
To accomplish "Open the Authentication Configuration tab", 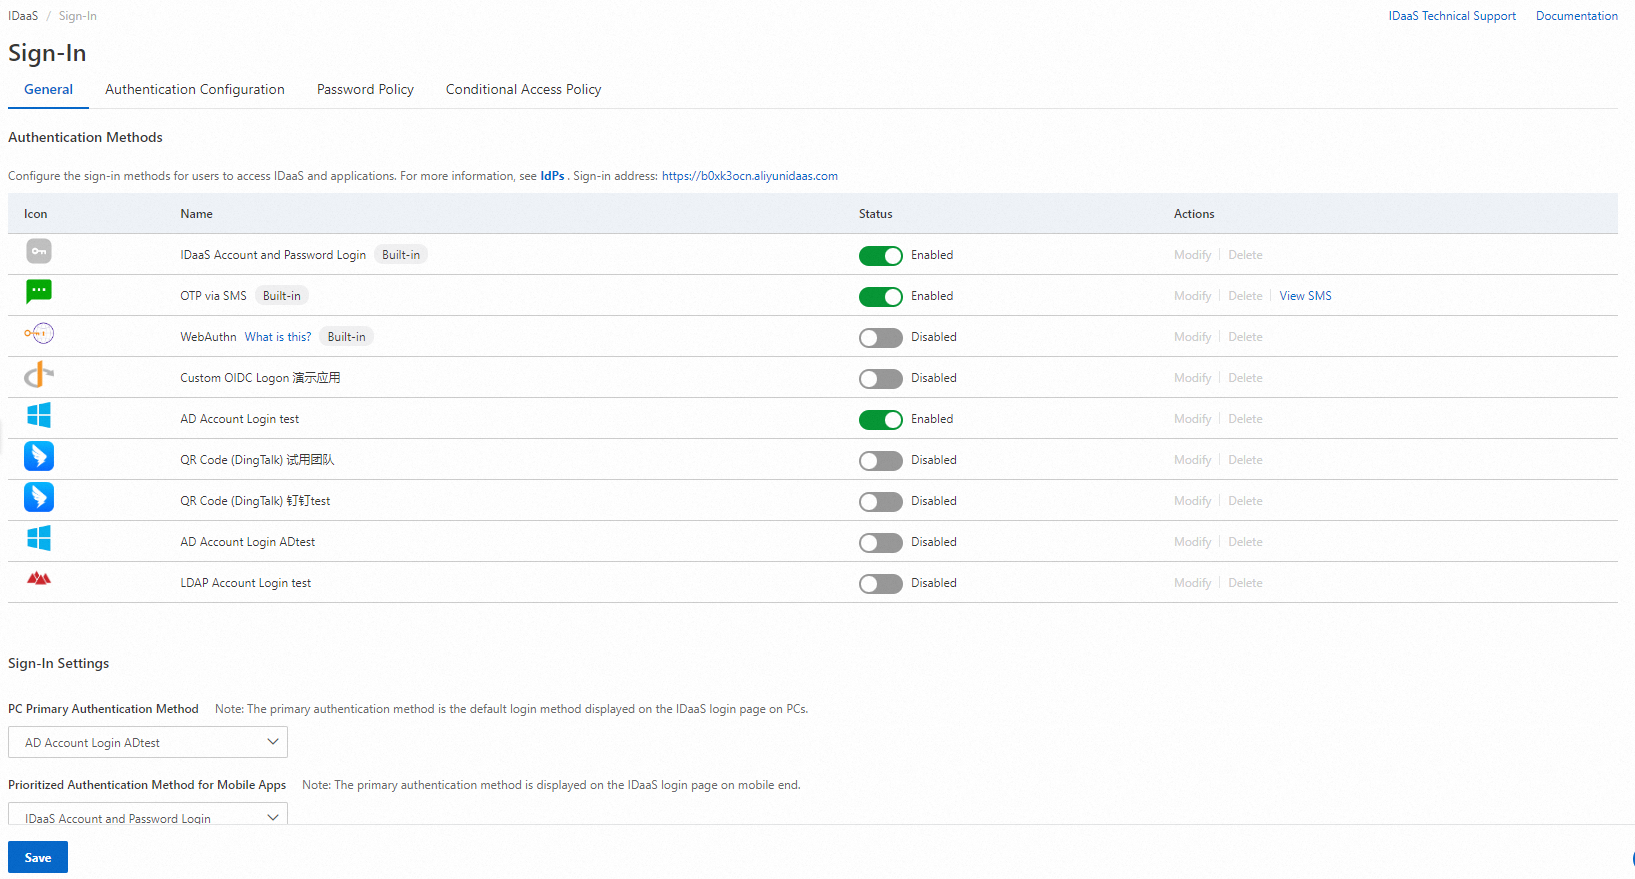I will 195,89.
